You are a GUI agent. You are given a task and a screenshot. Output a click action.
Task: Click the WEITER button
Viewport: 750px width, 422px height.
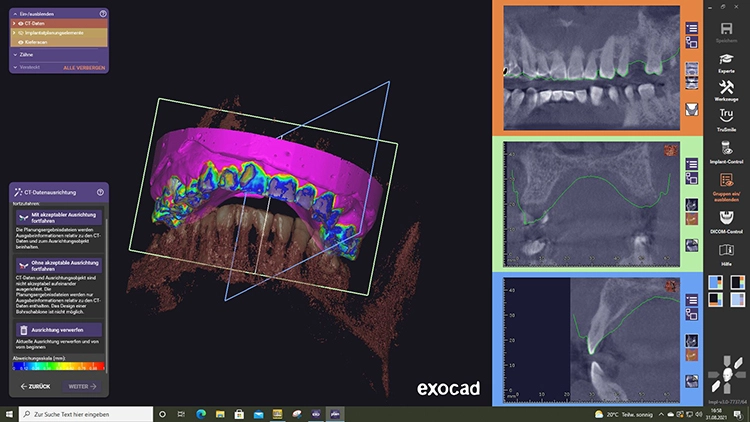[x=82, y=387]
